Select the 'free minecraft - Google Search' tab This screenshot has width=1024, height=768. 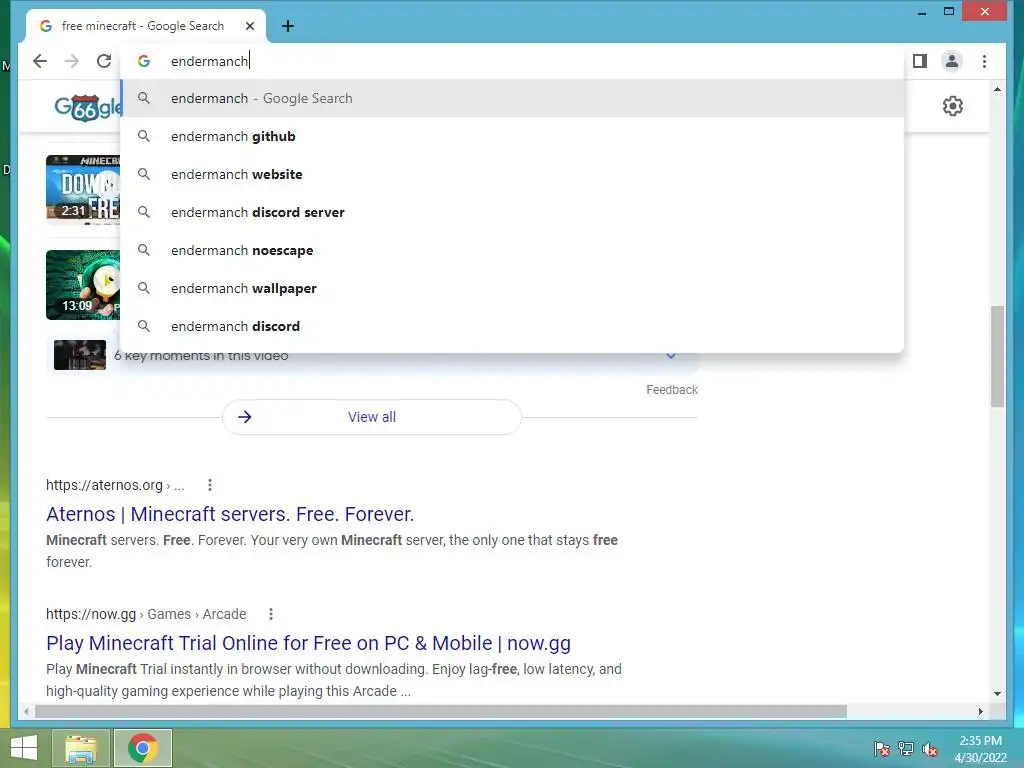click(x=146, y=26)
